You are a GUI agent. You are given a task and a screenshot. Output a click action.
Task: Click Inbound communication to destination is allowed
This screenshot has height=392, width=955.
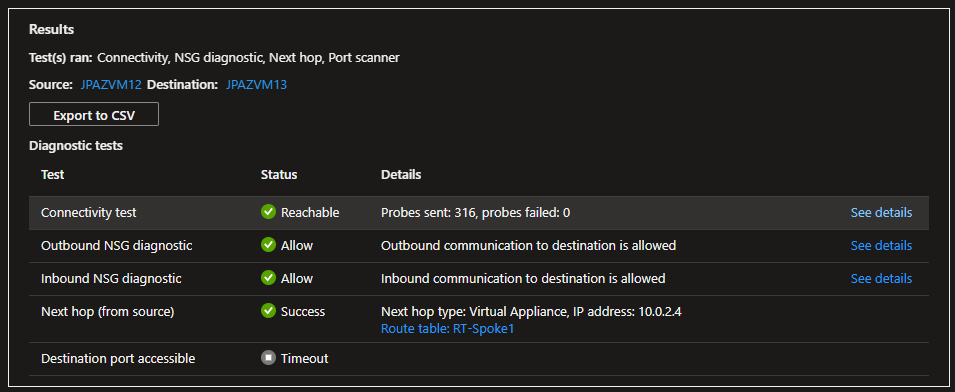[523, 278]
